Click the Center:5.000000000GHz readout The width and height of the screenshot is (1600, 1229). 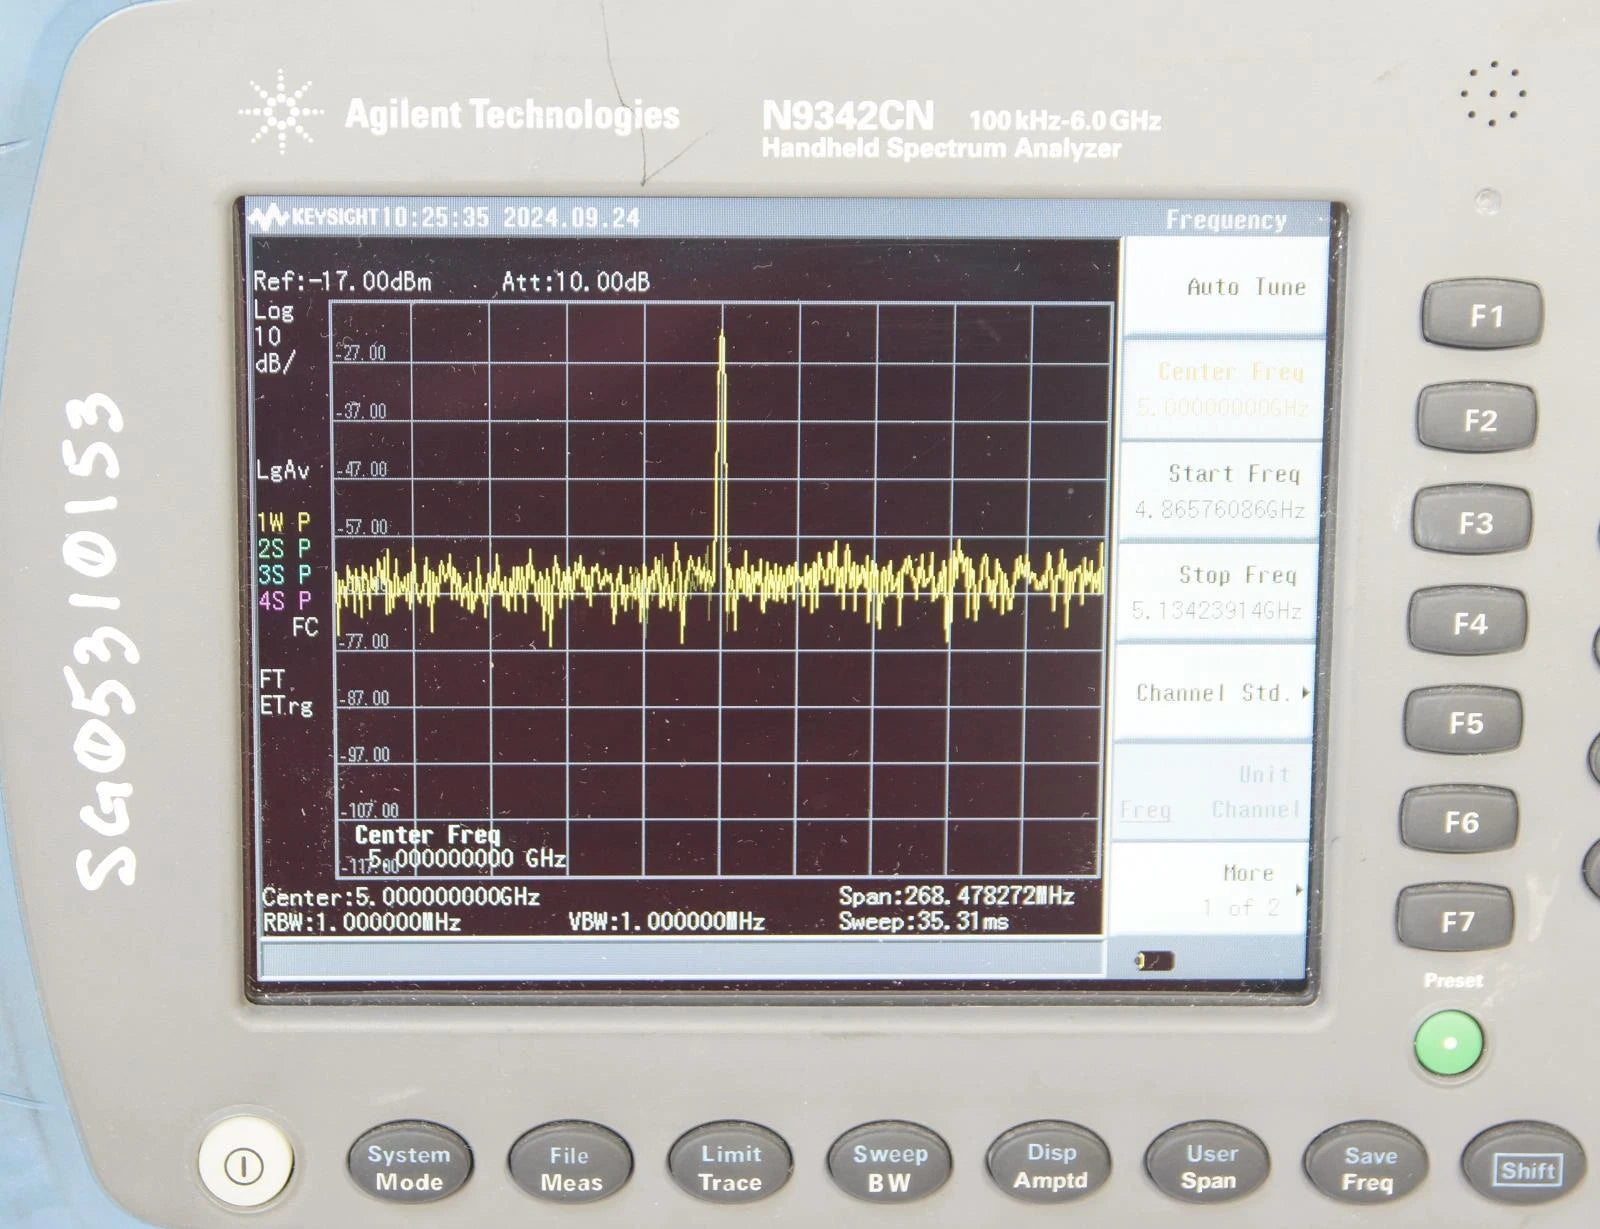tap(400, 896)
